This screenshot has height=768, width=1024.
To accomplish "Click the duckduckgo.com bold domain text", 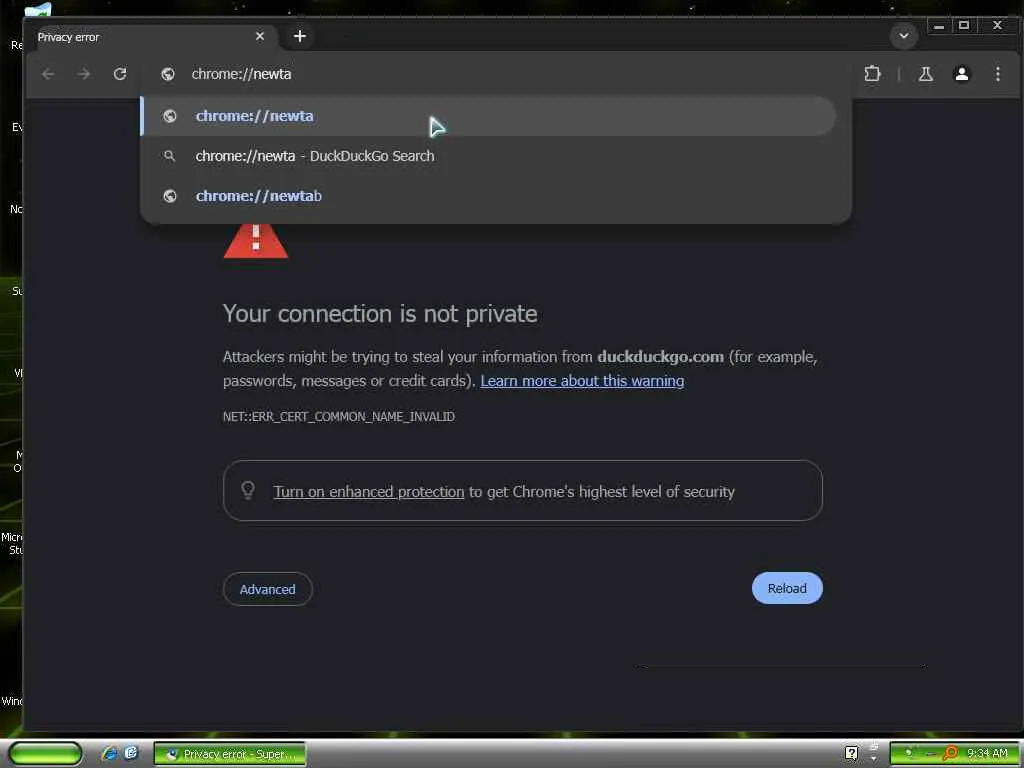I will (x=660, y=357).
